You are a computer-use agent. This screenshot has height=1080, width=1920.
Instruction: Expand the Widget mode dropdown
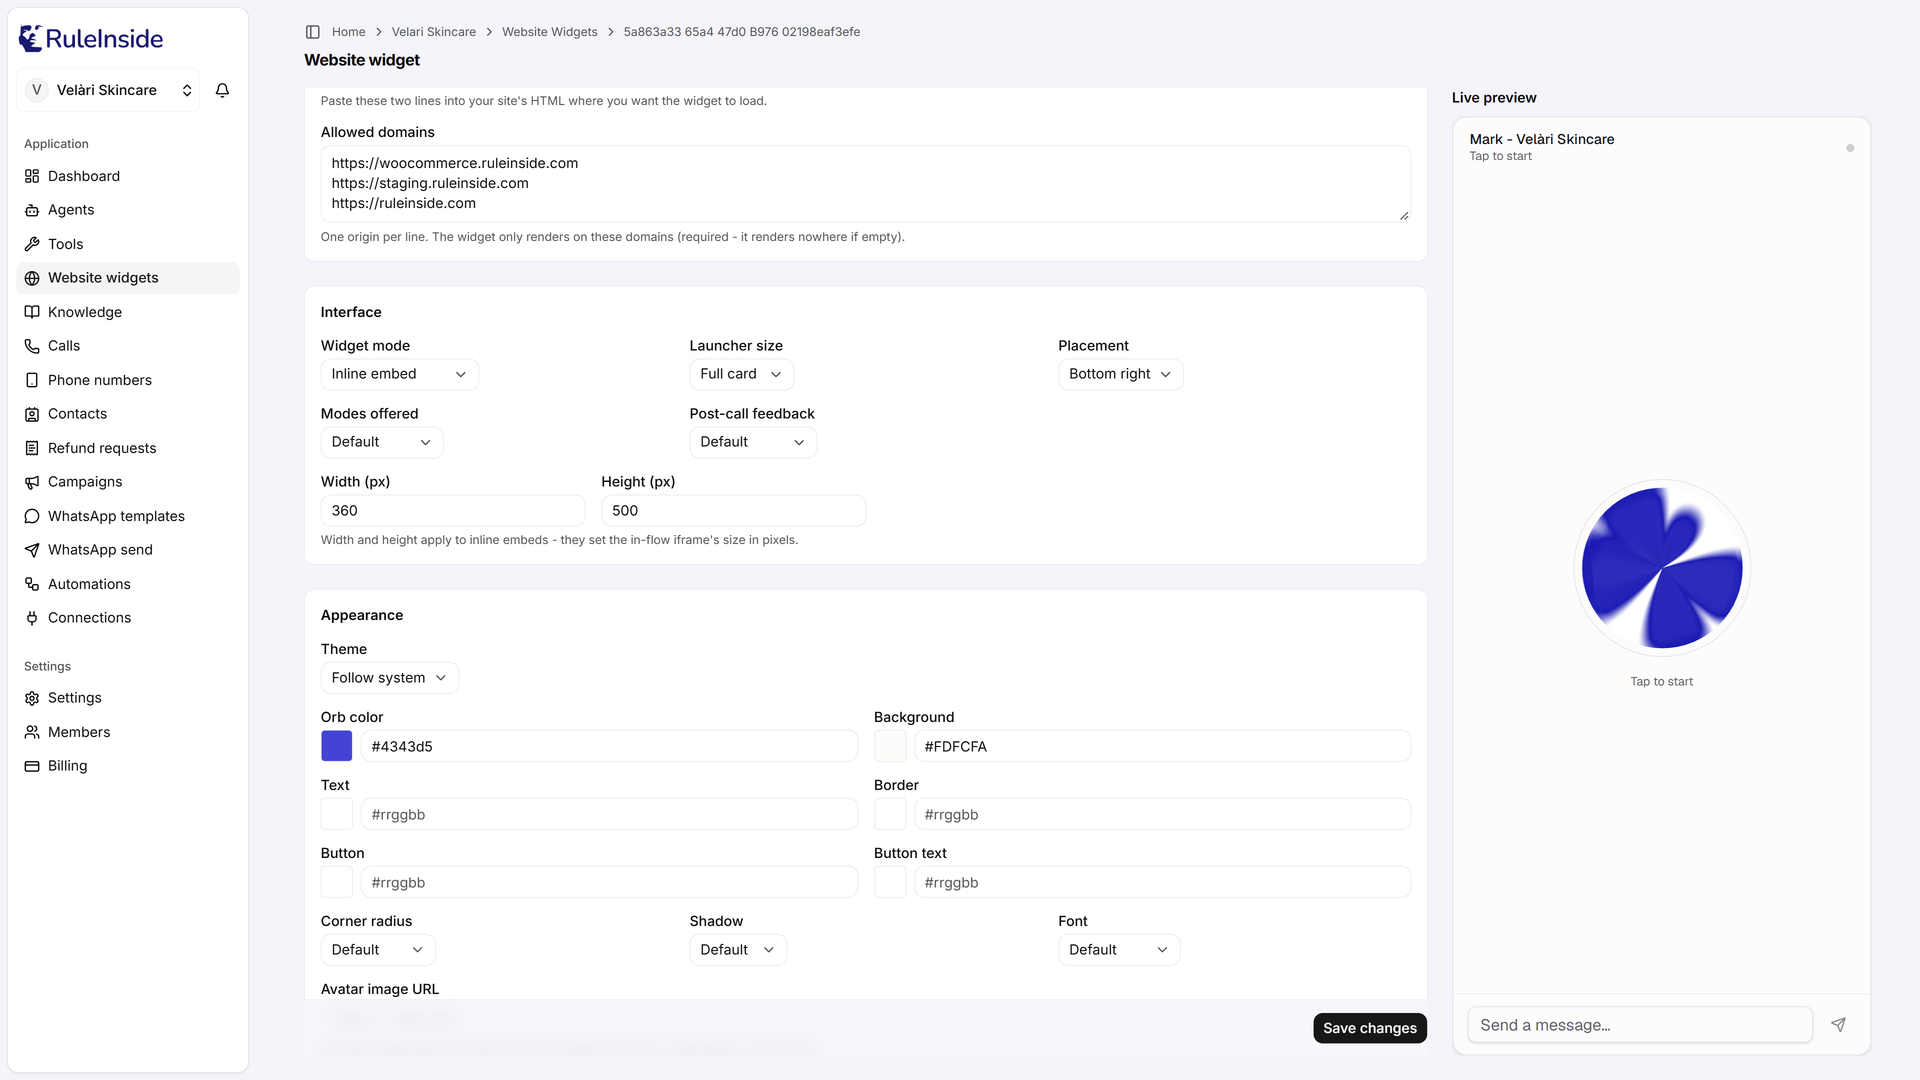coord(399,374)
